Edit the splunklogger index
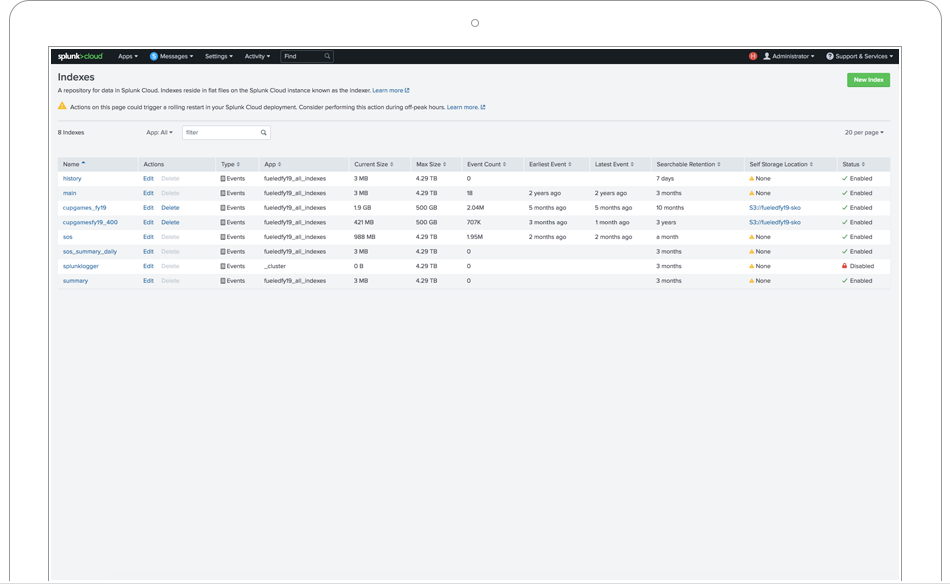This screenshot has height=584, width=950. tap(148, 266)
